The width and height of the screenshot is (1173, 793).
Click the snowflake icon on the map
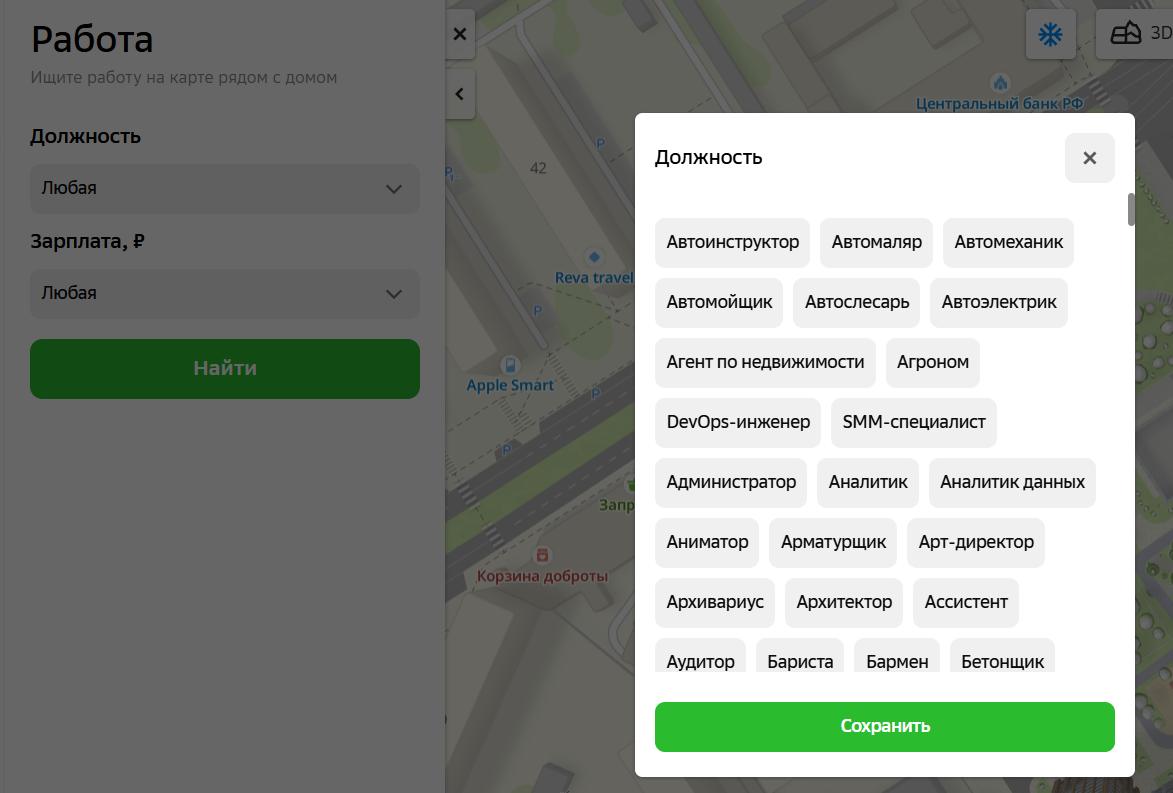(x=1050, y=35)
